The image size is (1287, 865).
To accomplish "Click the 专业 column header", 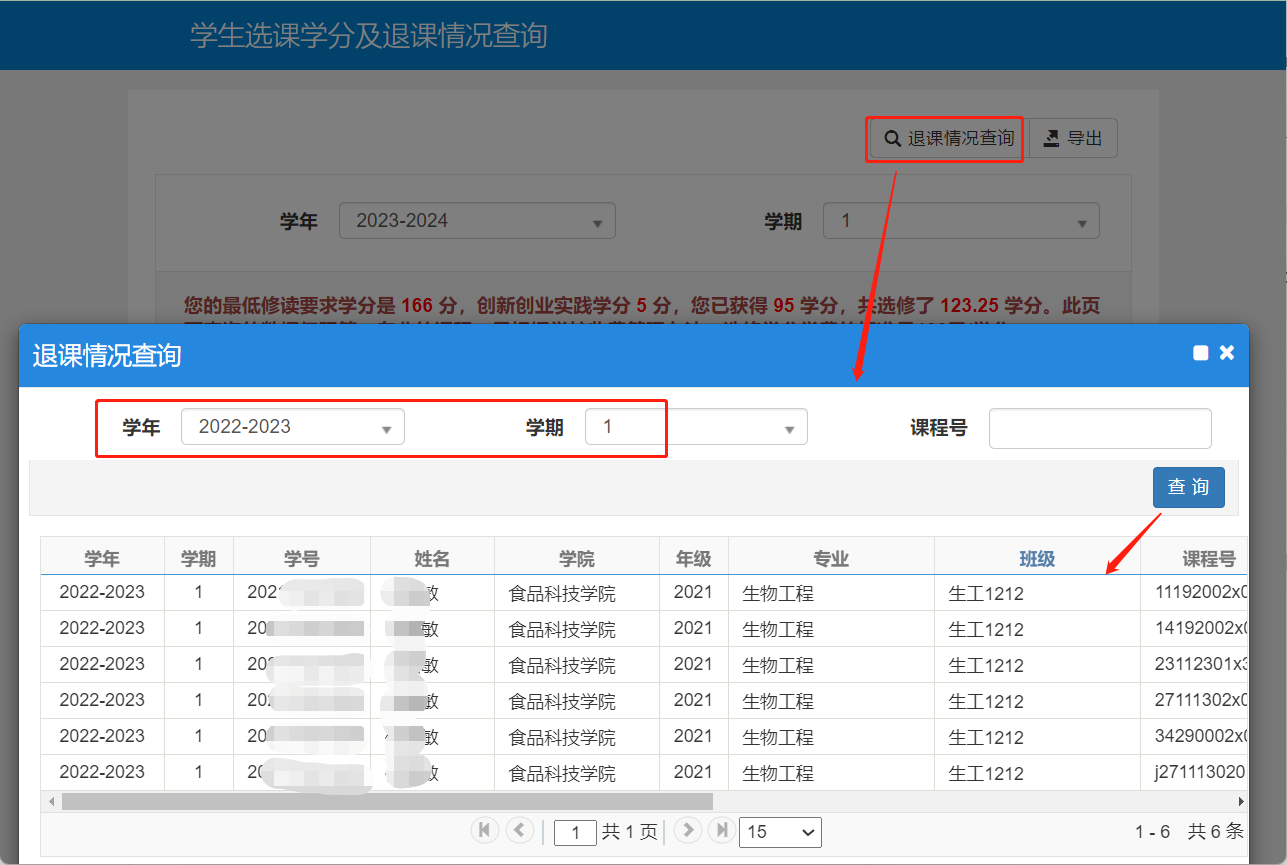I will click(x=831, y=559).
